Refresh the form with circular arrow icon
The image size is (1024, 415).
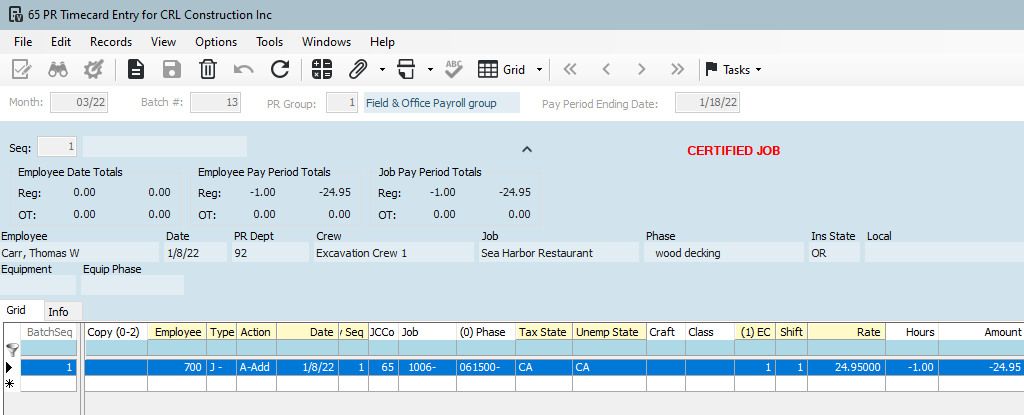[x=280, y=69]
